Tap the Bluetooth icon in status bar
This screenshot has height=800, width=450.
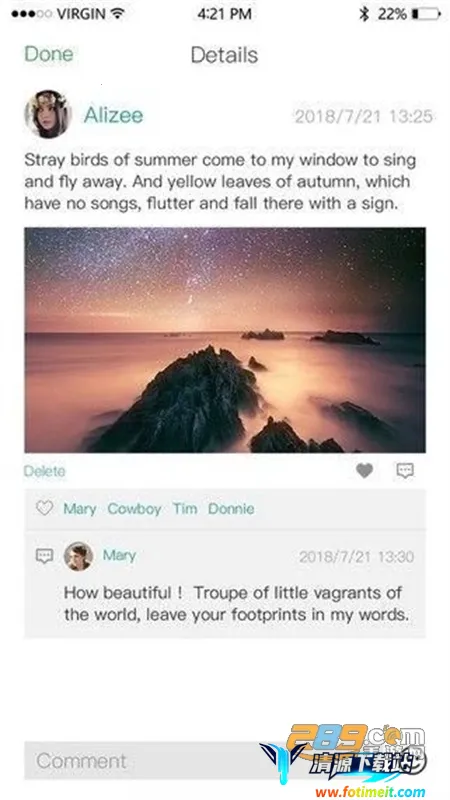pyautogui.click(x=364, y=14)
